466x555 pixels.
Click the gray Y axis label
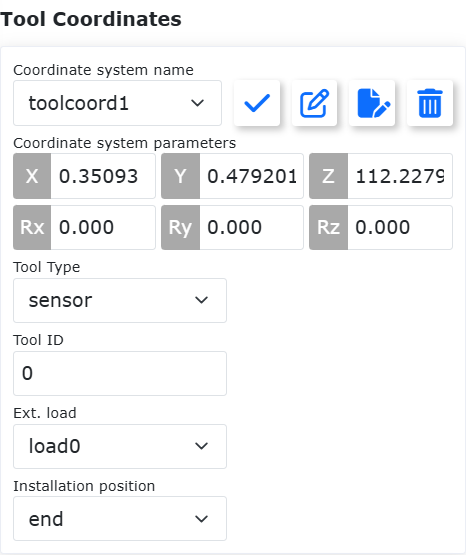[180, 176]
